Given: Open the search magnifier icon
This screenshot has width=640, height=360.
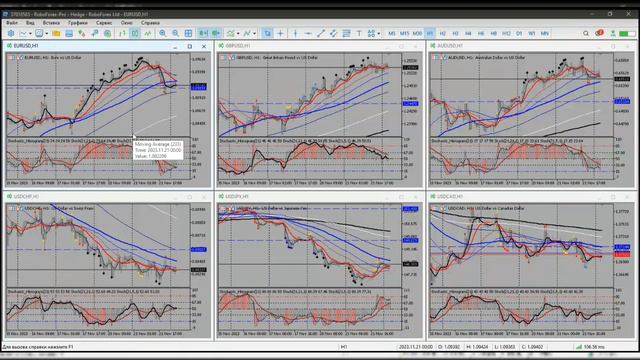Looking at the screenshot, I should point(586,33).
